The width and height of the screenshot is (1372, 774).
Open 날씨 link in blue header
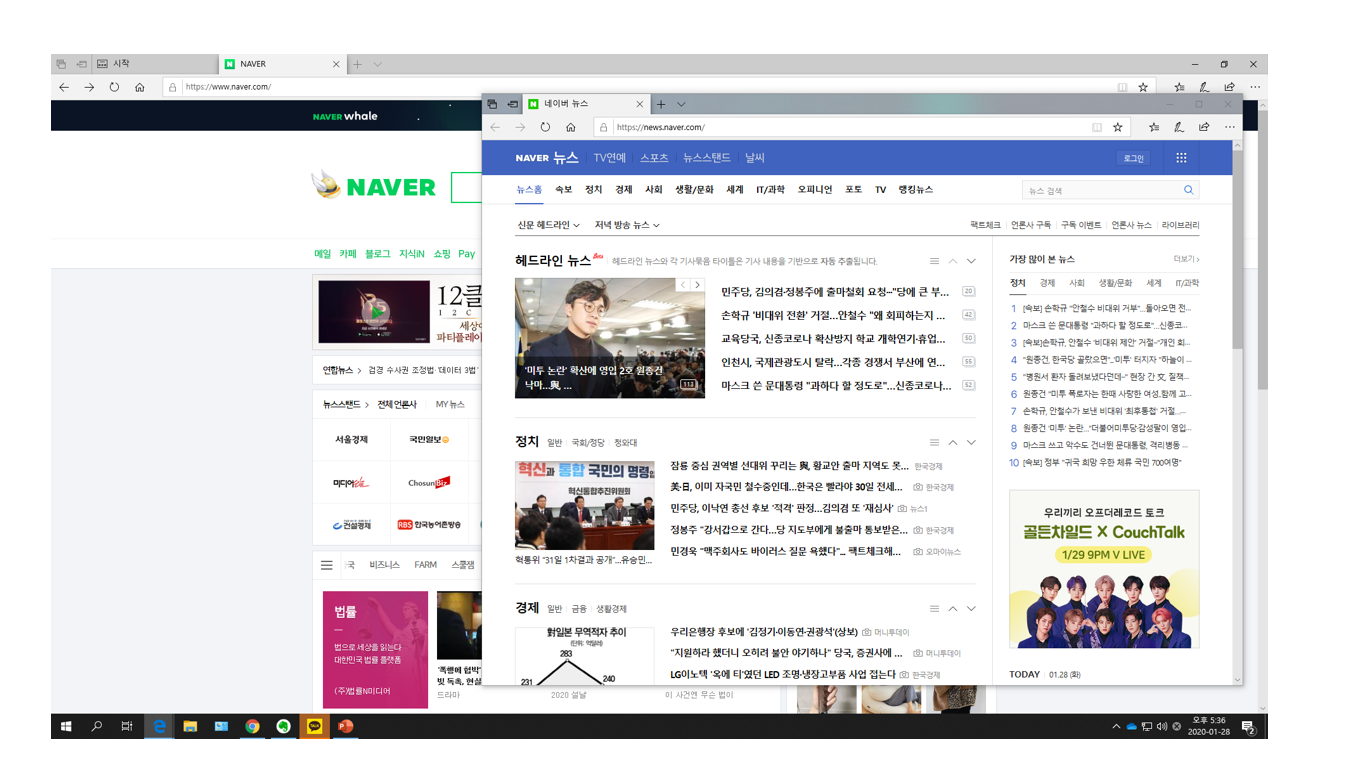click(x=755, y=158)
